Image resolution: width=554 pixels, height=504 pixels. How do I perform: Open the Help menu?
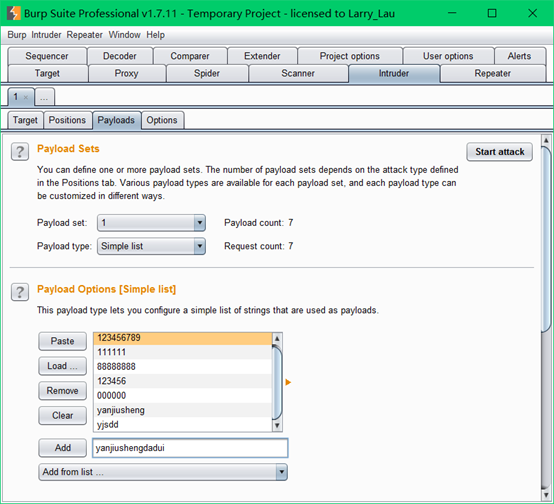(155, 35)
